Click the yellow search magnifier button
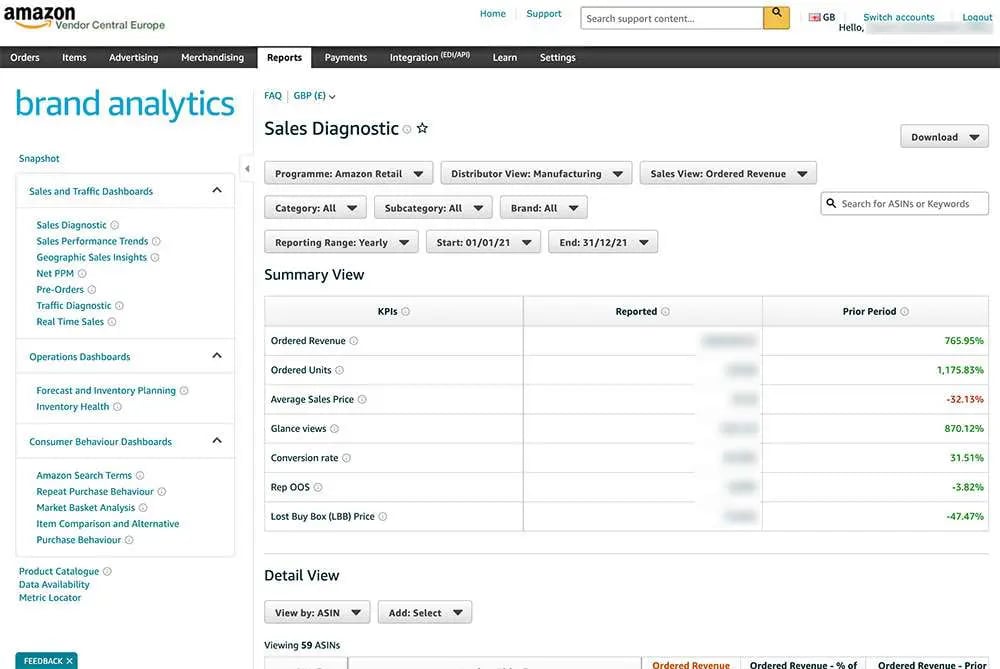Image resolution: width=1000 pixels, height=669 pixels. [x=776, y=17]
